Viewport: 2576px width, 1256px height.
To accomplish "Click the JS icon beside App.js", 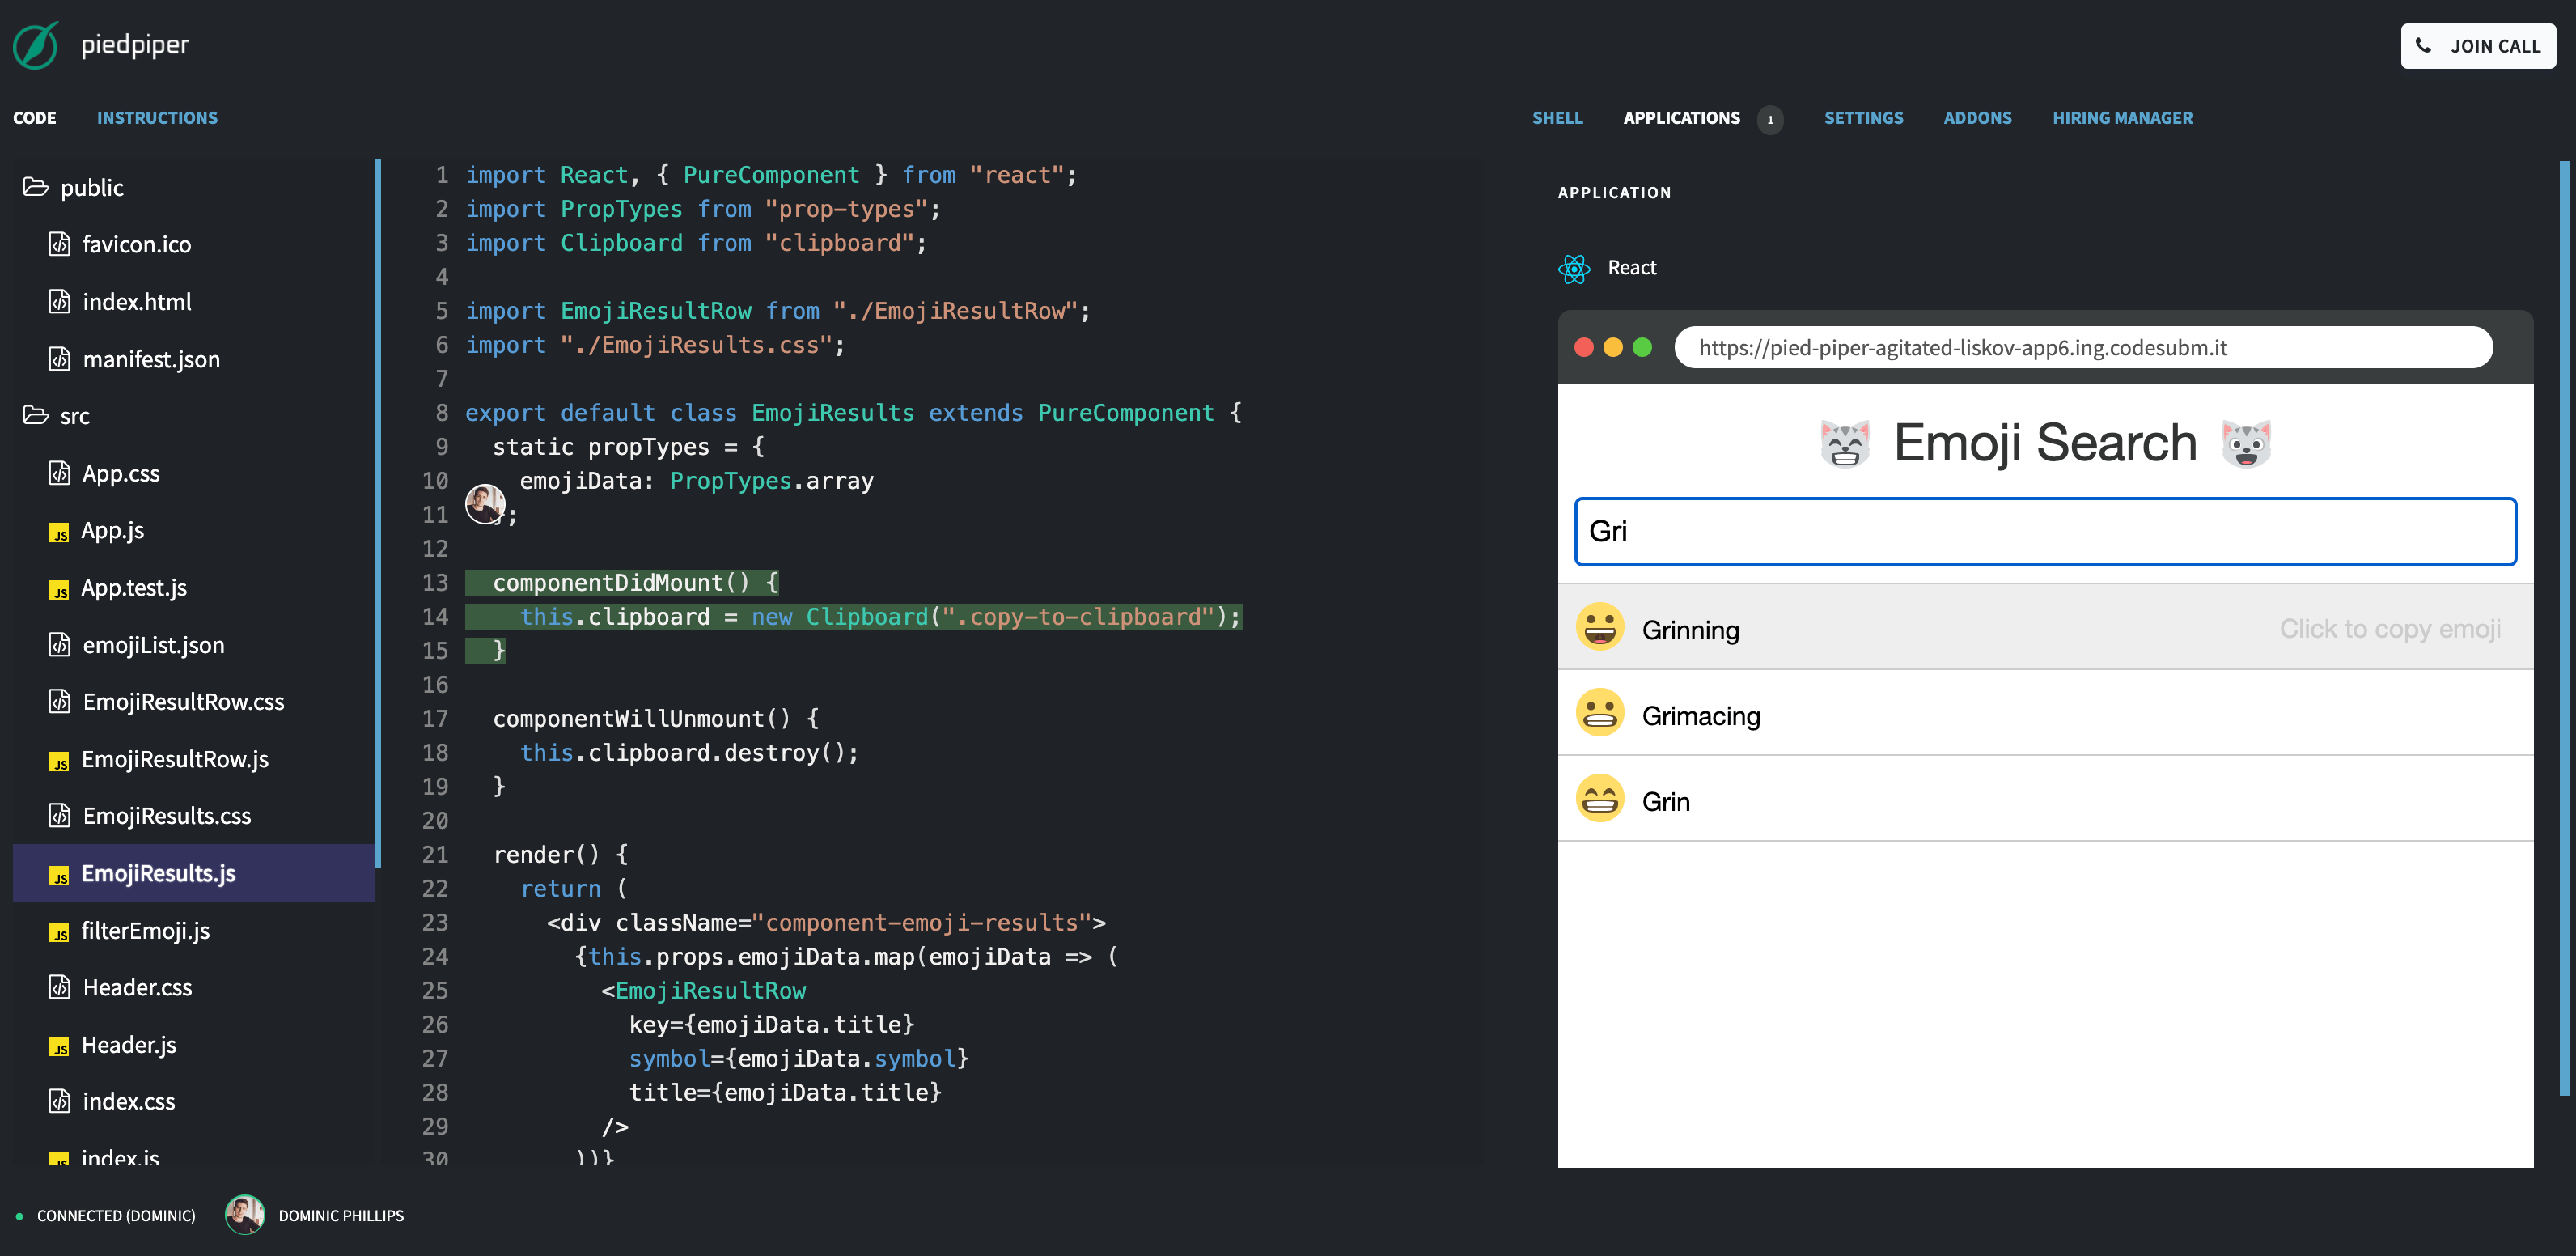I will [60, 531].
